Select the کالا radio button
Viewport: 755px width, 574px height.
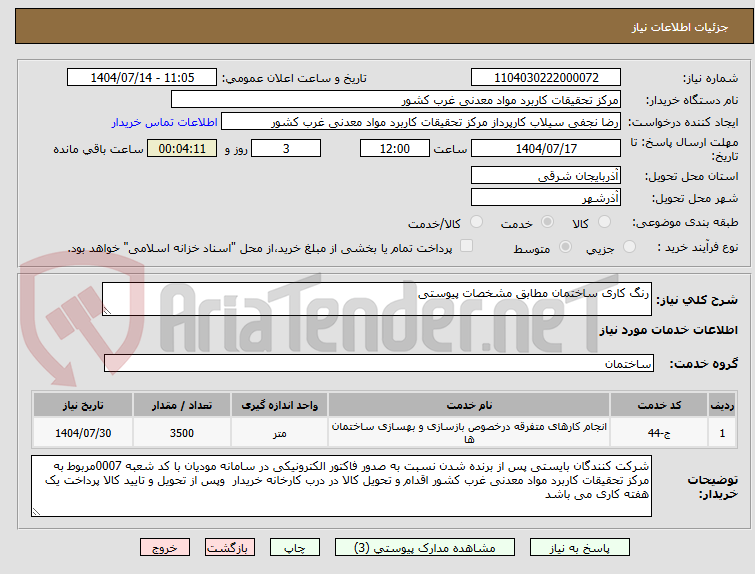[x=604, y=222]
